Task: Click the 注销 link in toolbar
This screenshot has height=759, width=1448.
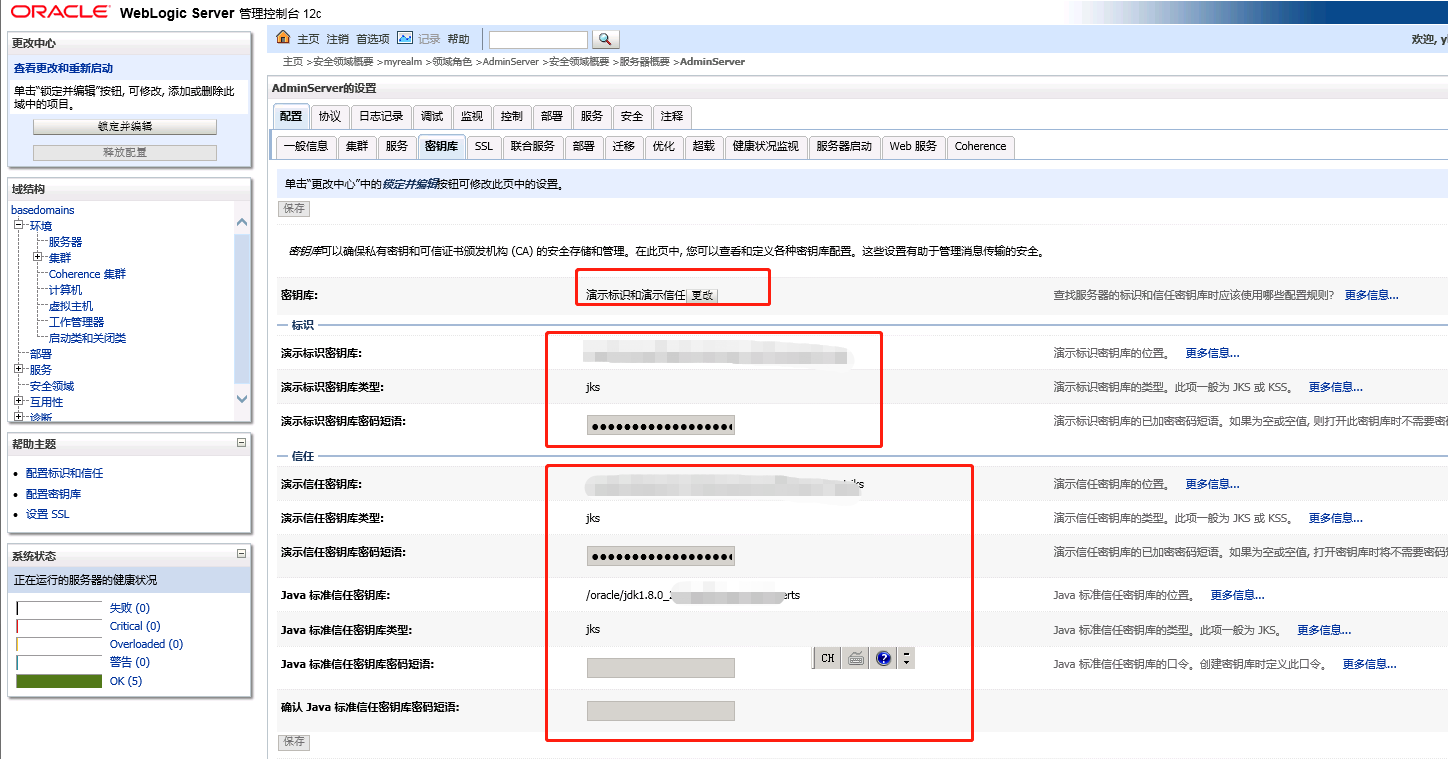Action: point(338,39)
